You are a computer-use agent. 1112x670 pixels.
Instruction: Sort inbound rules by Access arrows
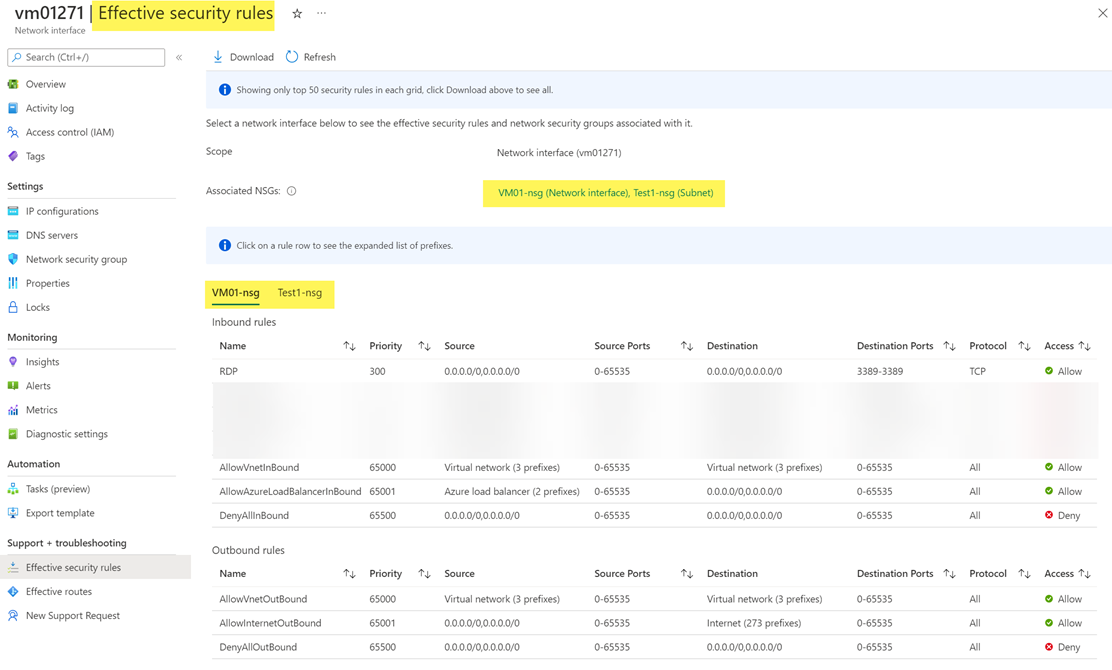click(1085, 346)
